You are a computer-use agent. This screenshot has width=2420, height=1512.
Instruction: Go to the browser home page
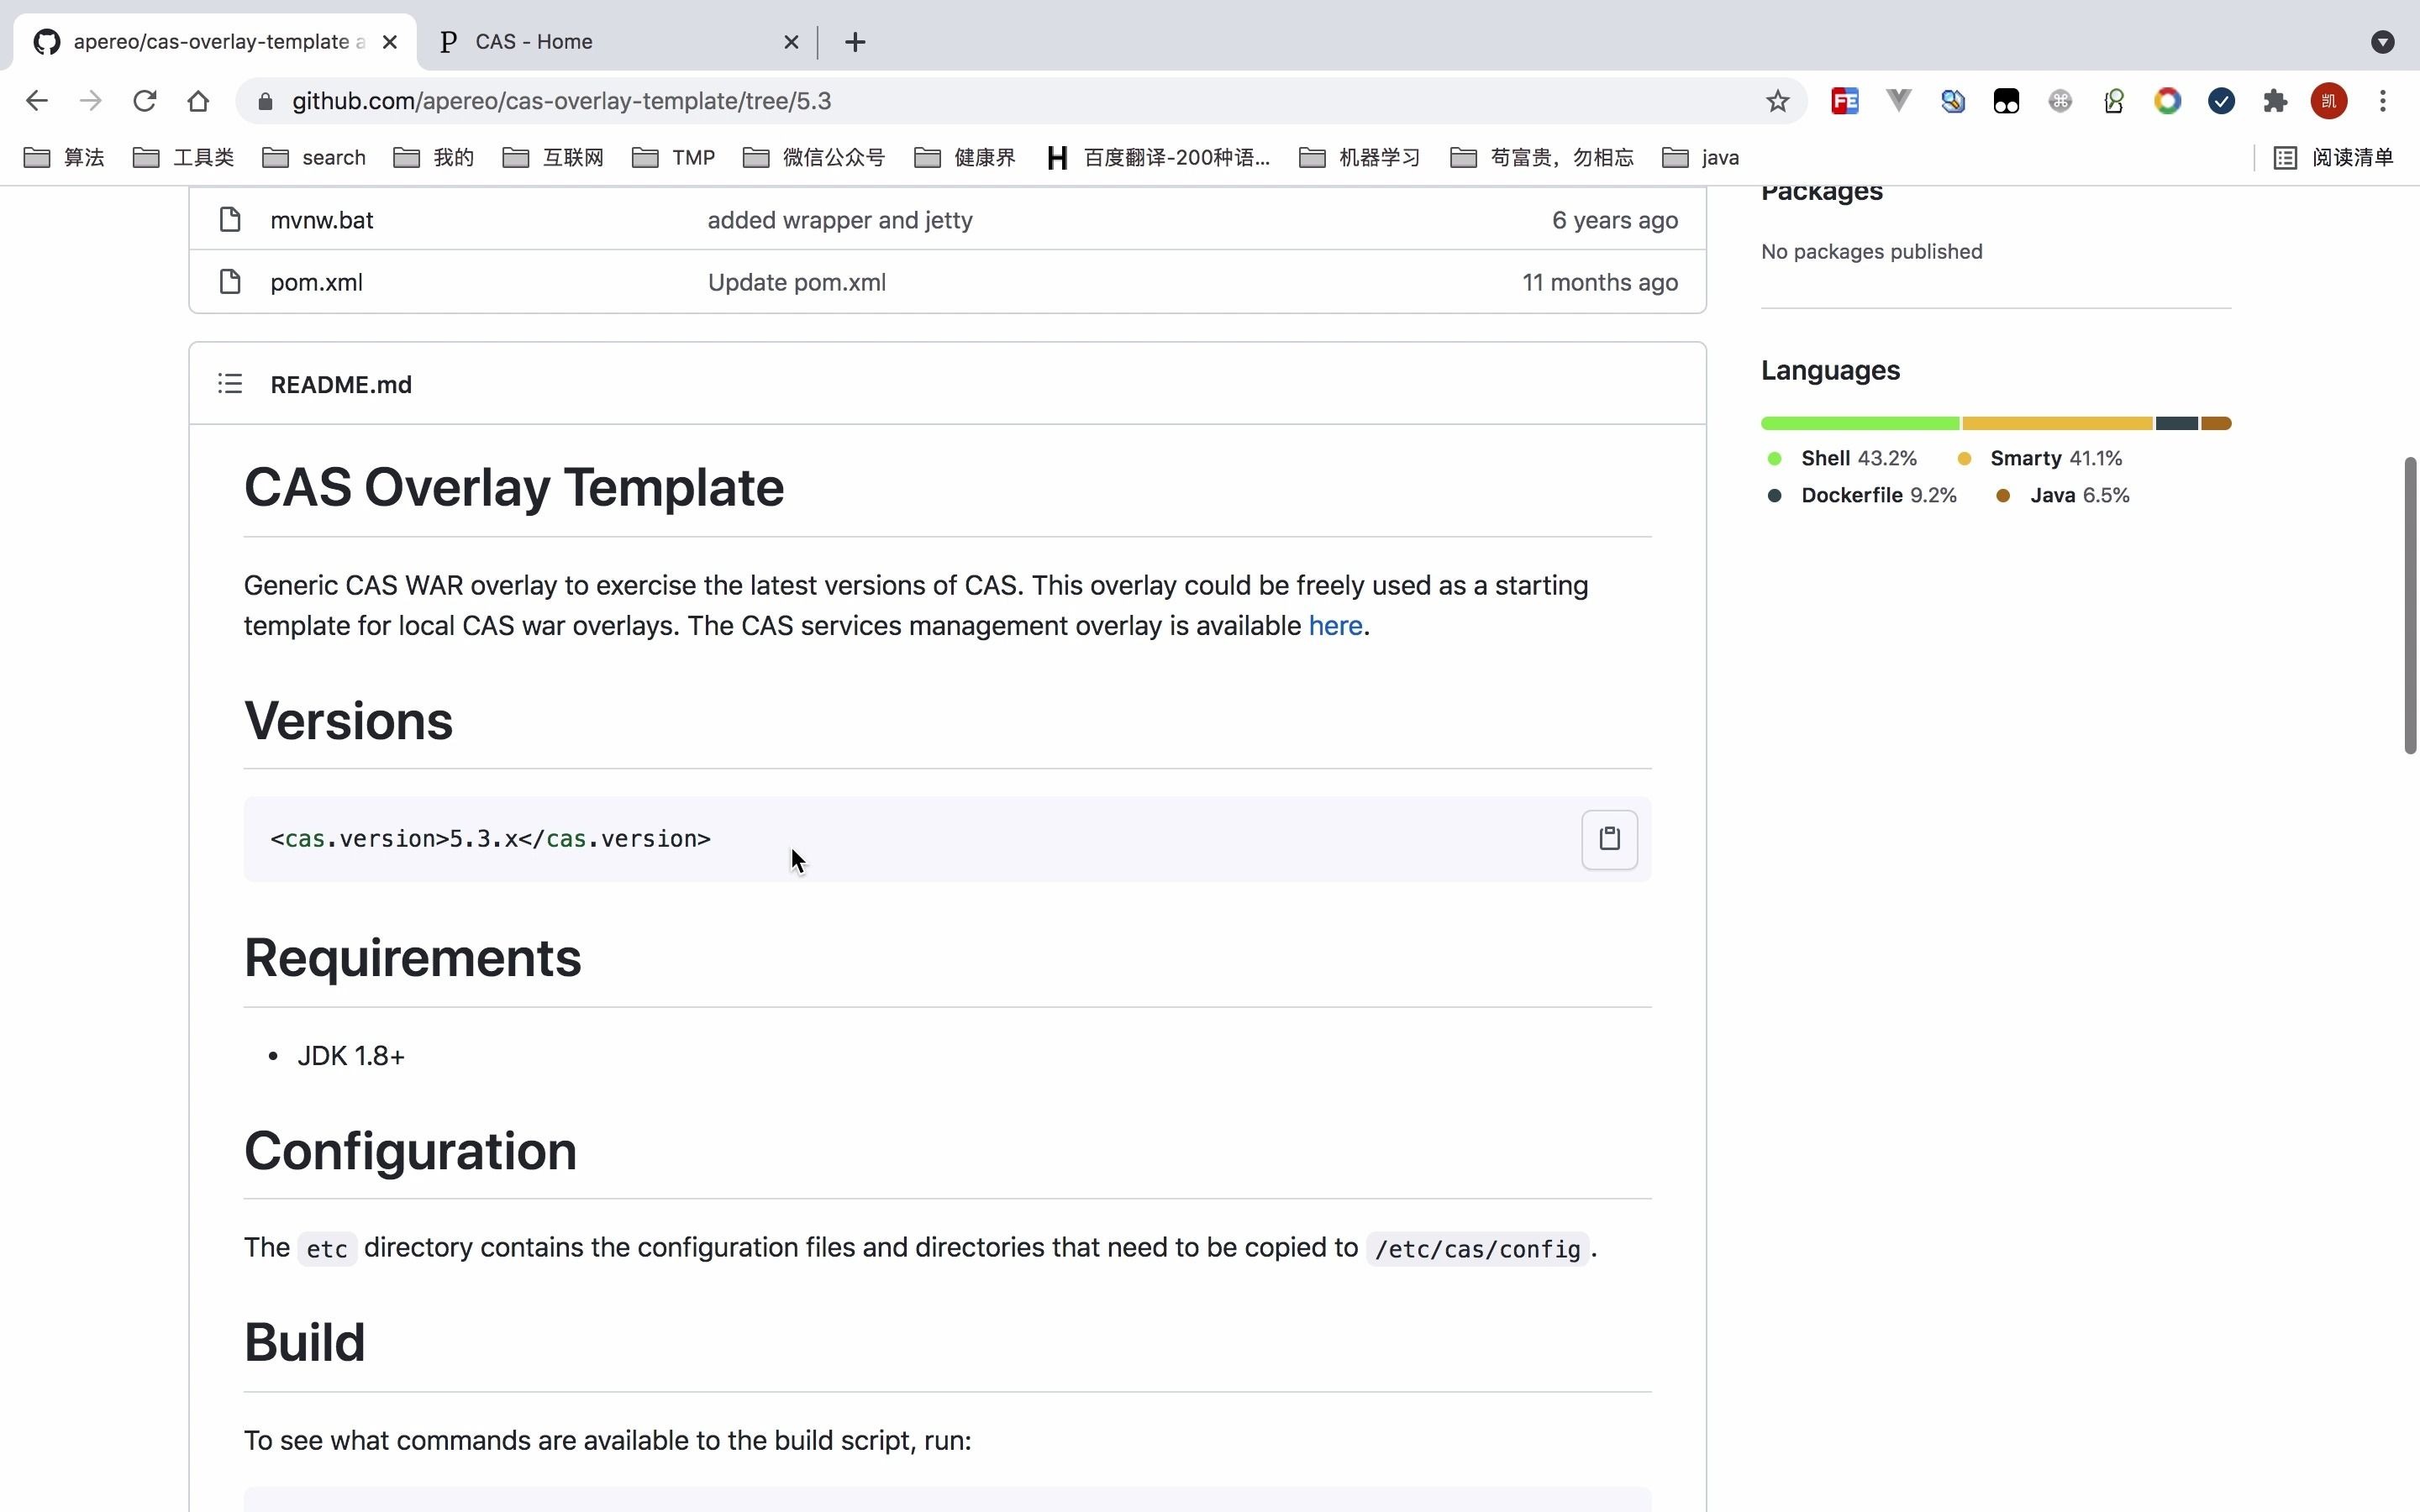pyautogui.click(x=198, y=101)
